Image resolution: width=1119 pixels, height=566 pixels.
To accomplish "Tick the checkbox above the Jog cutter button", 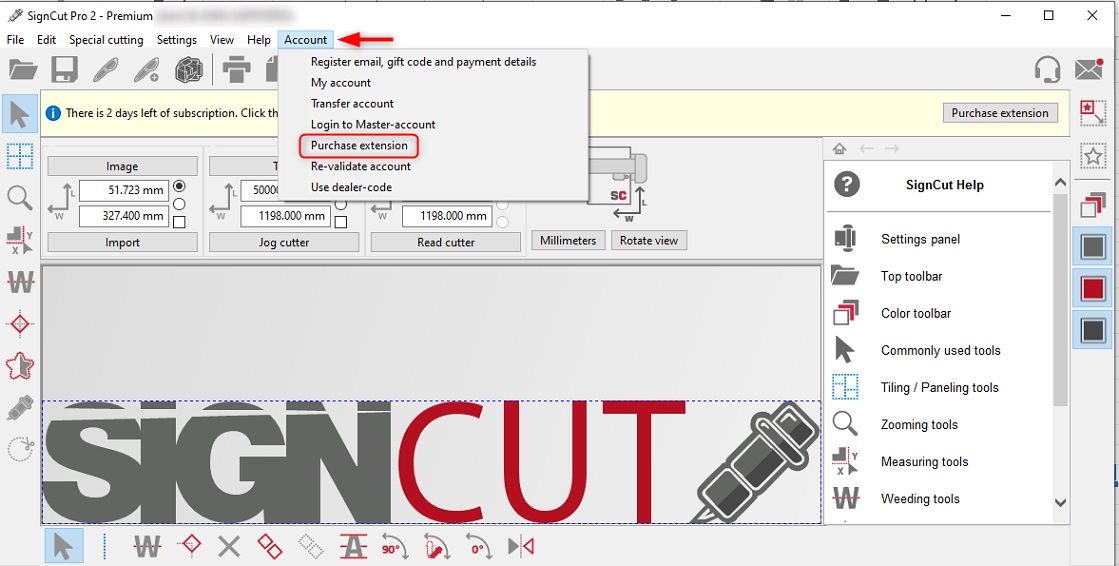I will [x=341, y=222].
